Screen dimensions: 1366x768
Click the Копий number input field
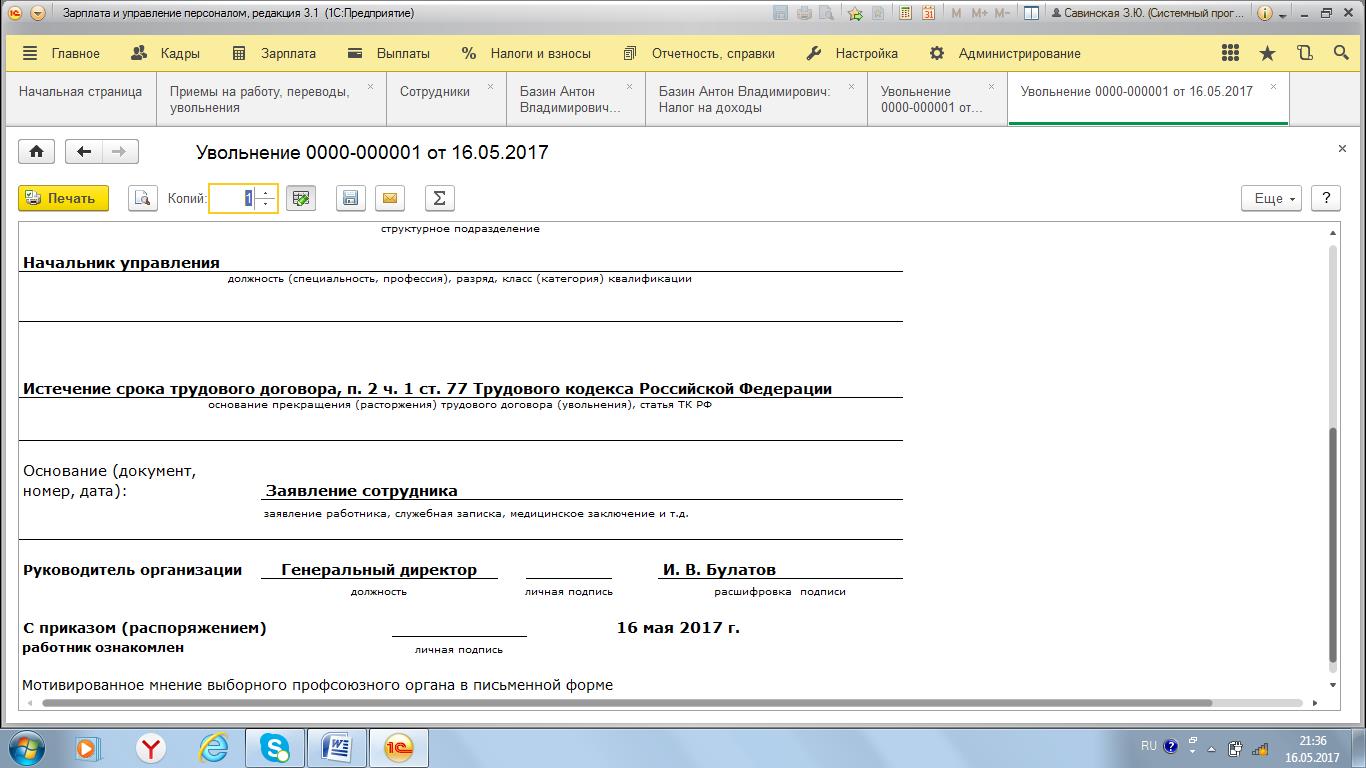(x=232, y=198)
